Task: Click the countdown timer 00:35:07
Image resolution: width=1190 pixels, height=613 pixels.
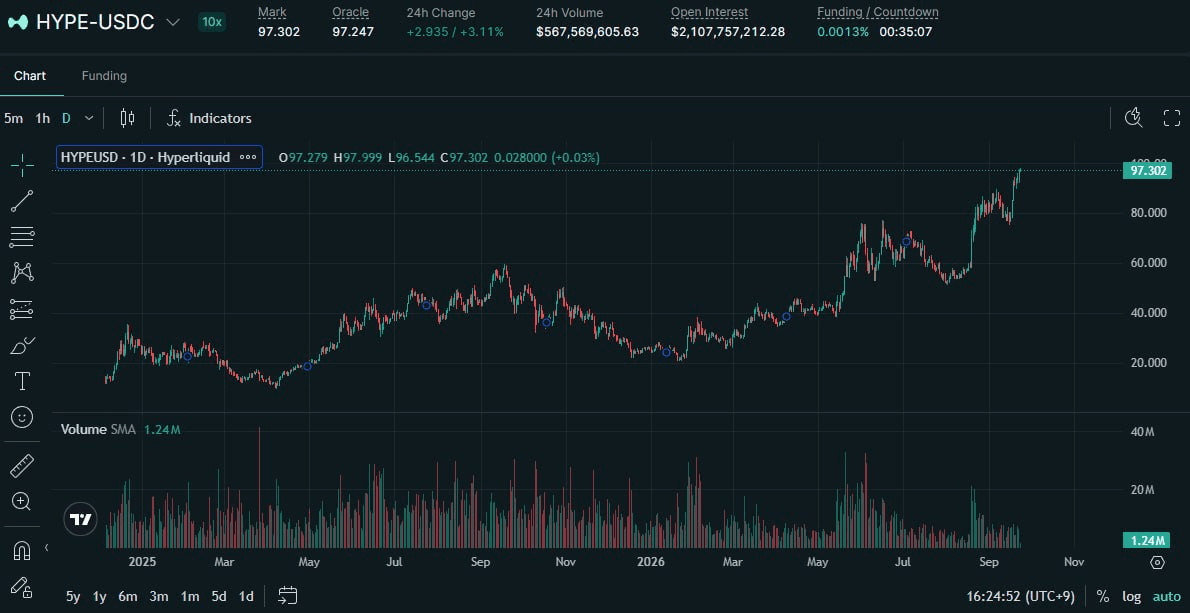Action: click(x=905, y=32)
